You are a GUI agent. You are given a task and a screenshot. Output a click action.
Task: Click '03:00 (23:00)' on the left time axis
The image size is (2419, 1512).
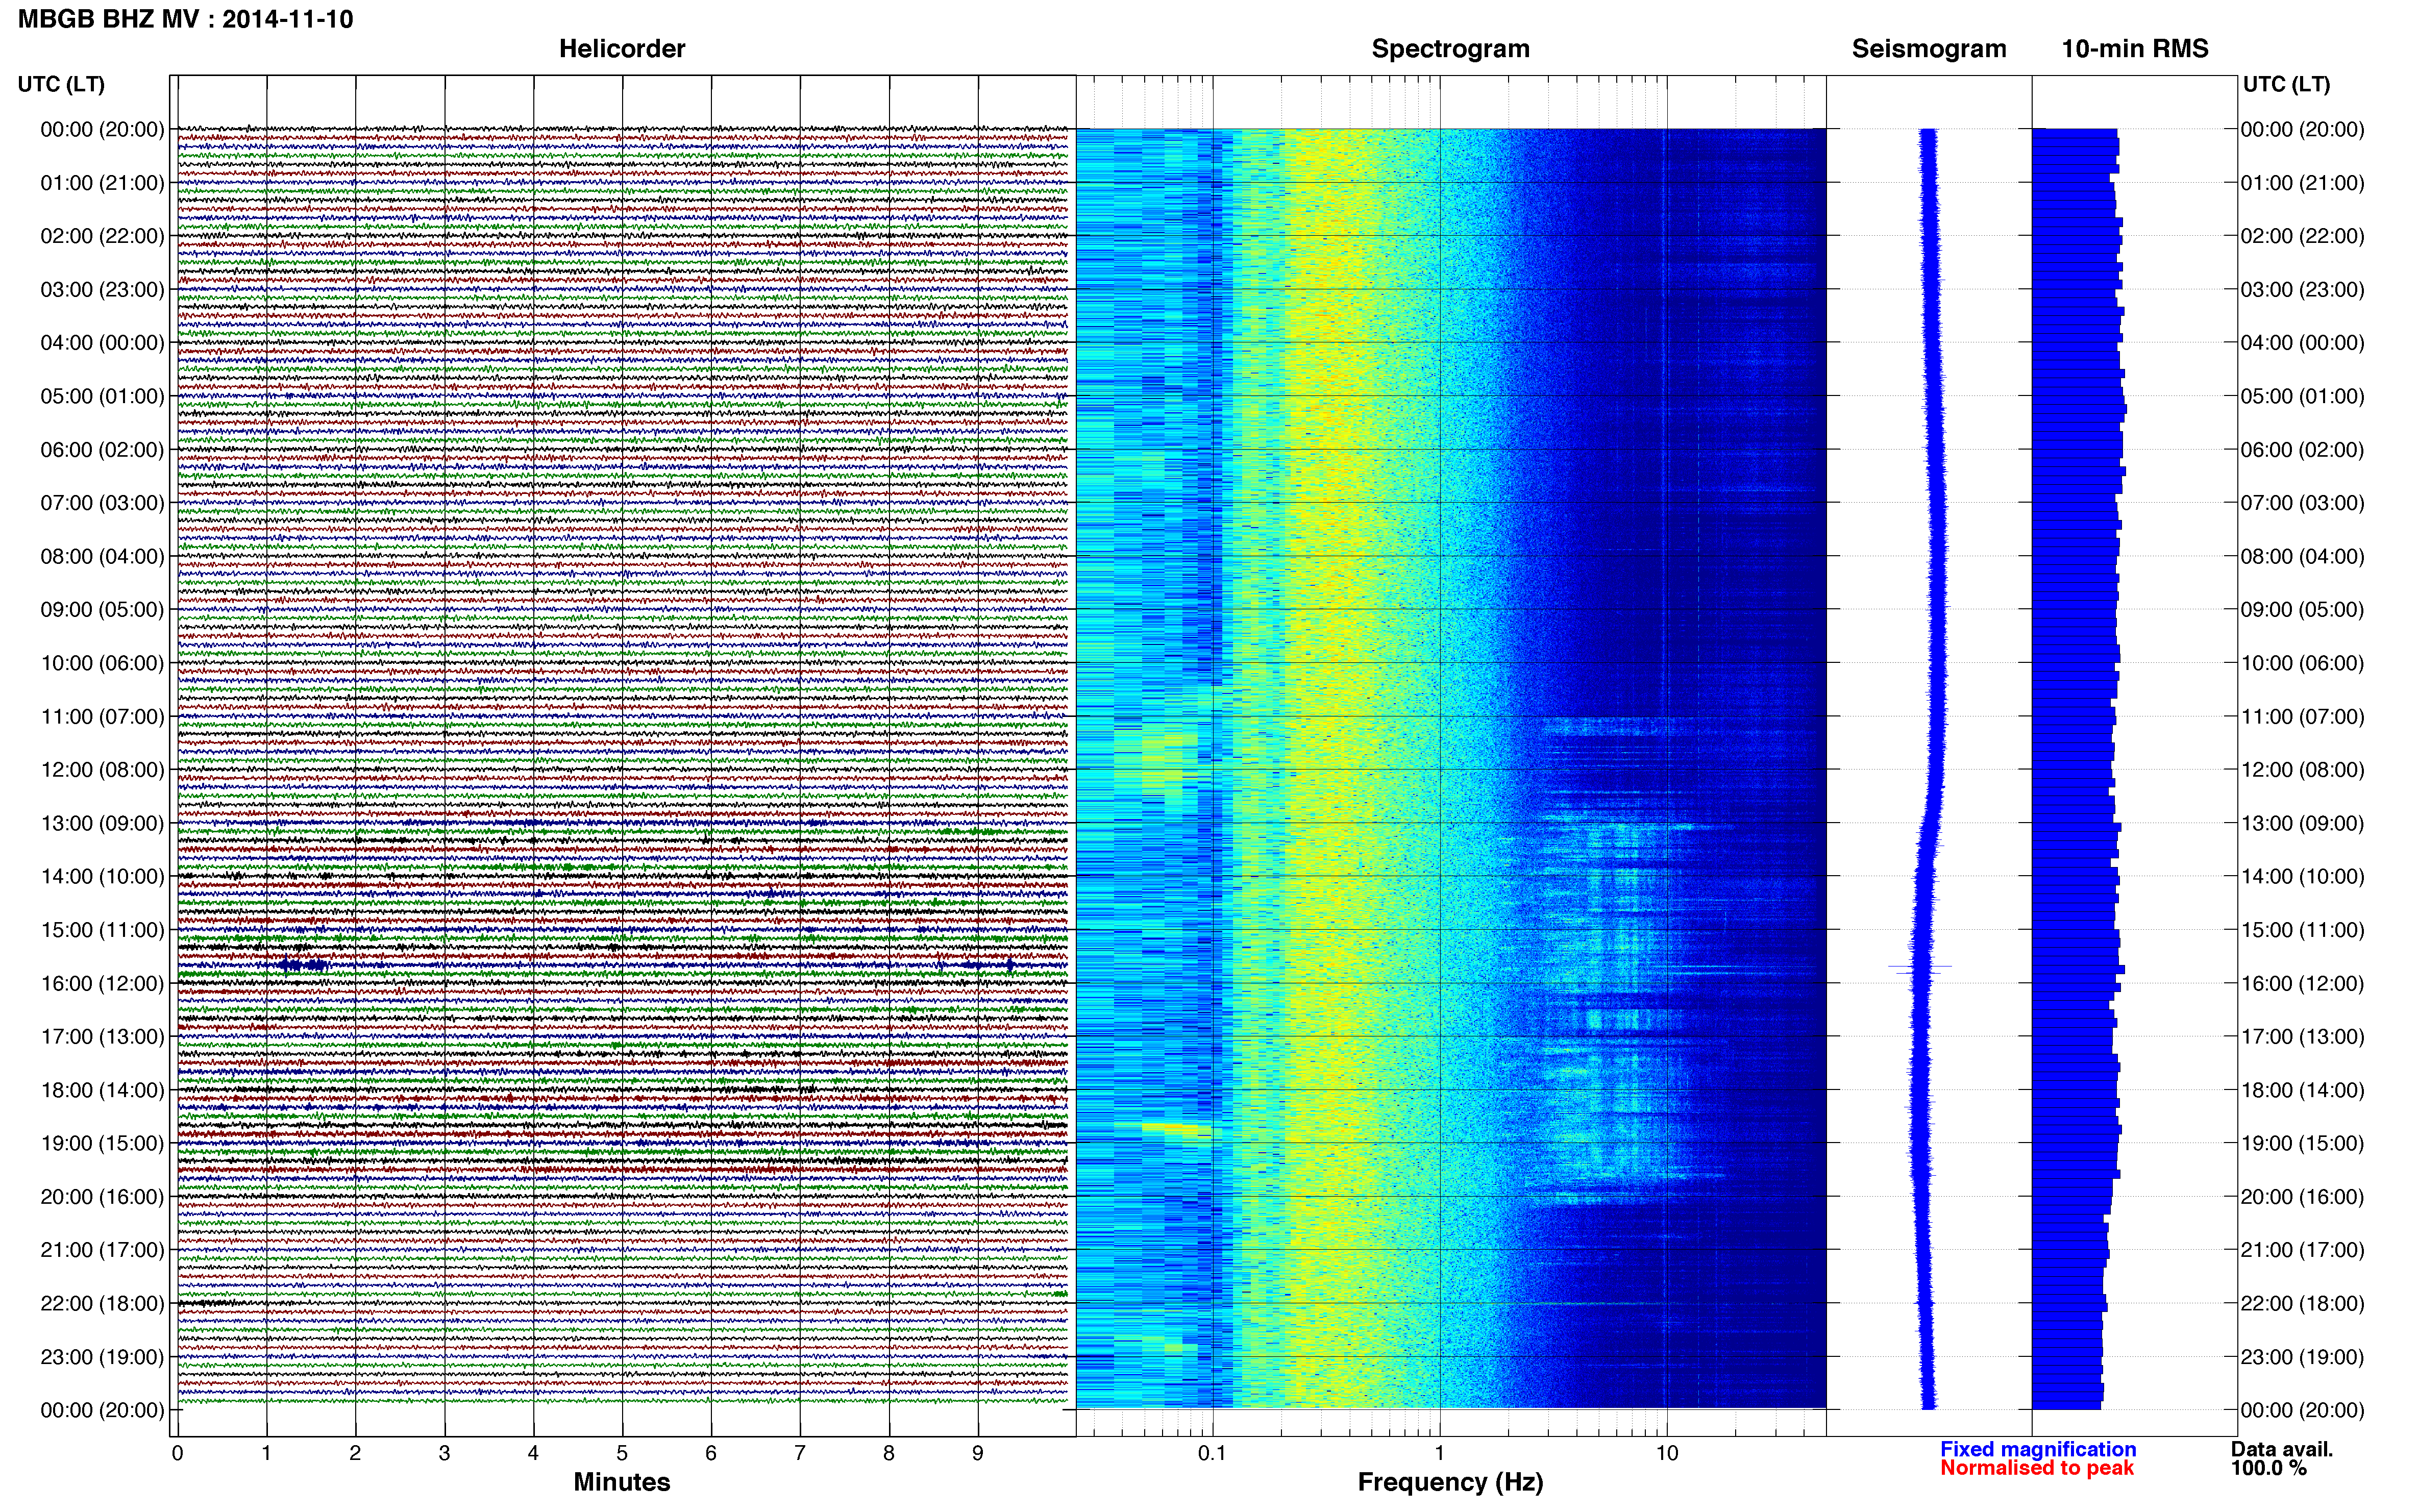click(x=102, y=290)
